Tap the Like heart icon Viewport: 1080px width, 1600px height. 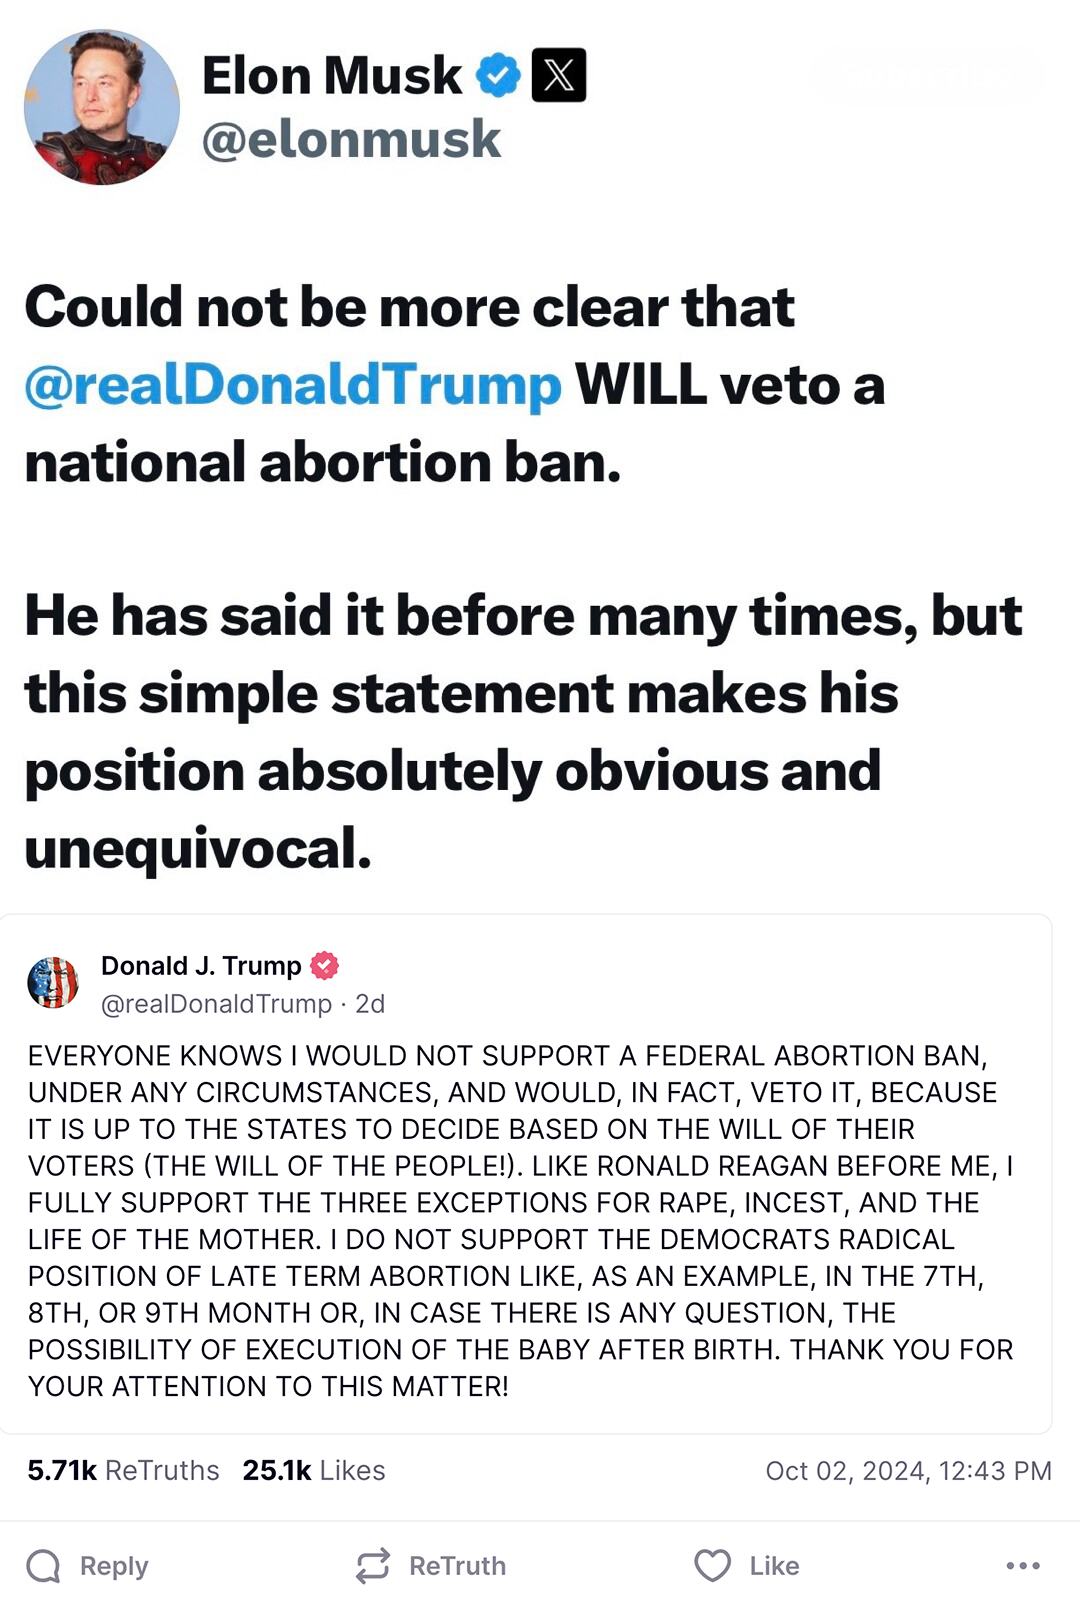click(x=711, y=1566)
